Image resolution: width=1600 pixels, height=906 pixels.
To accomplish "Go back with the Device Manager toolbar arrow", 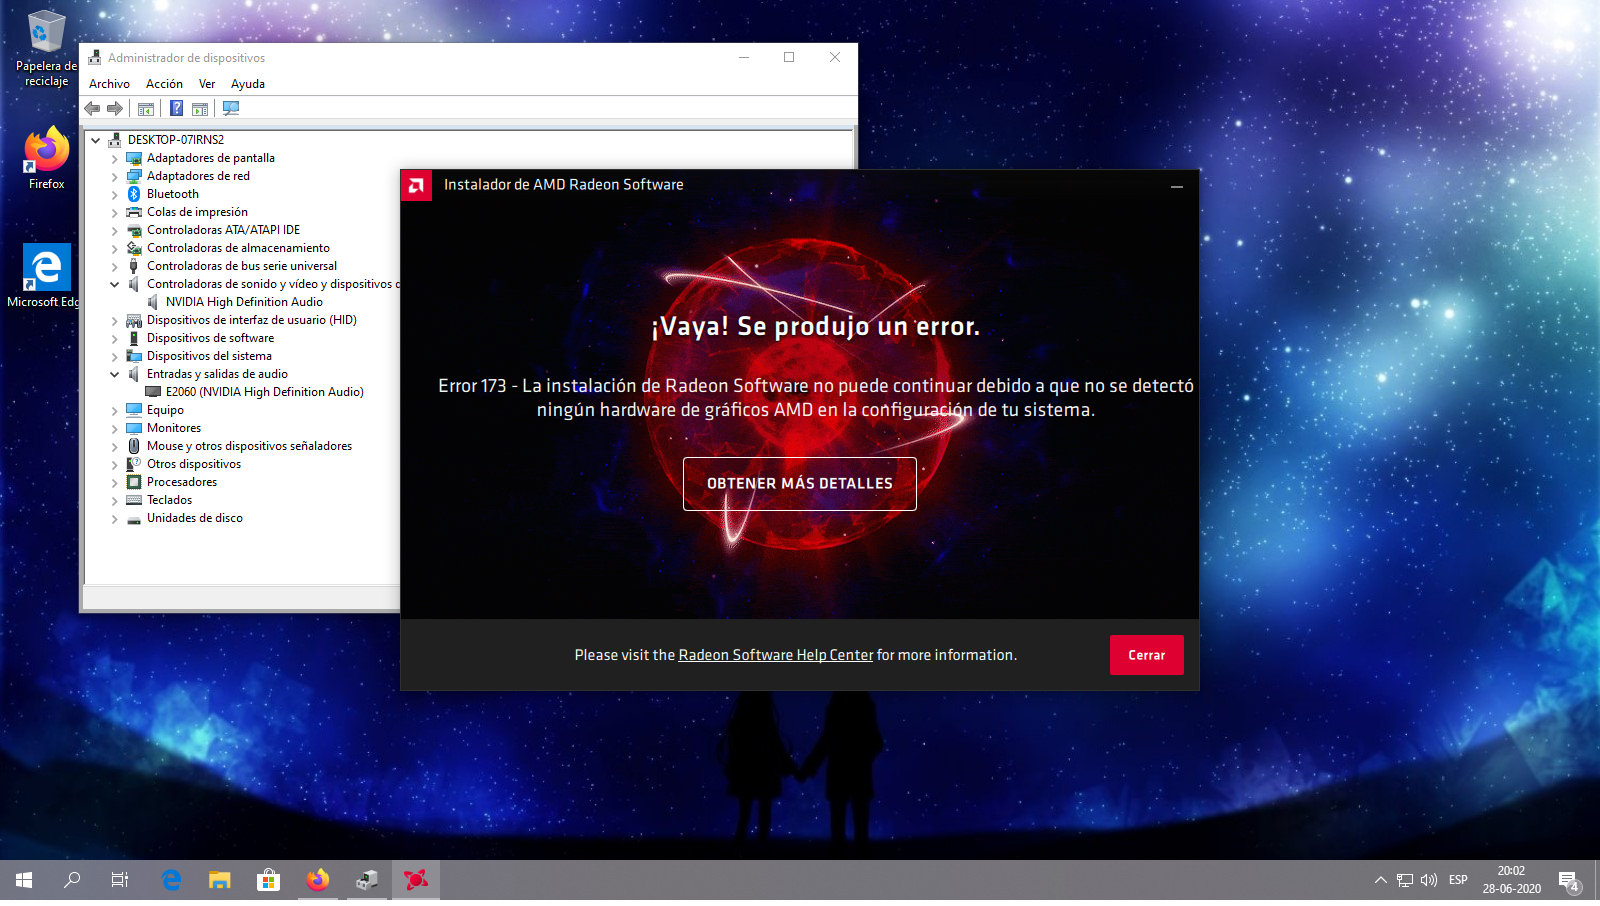I will coord(93,108).
